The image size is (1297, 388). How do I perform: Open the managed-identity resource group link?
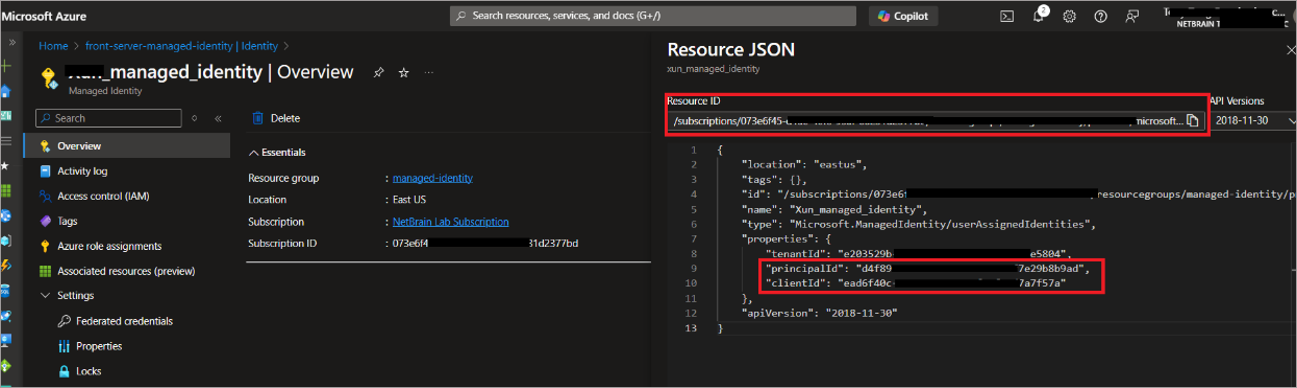[x=433, y=178]
